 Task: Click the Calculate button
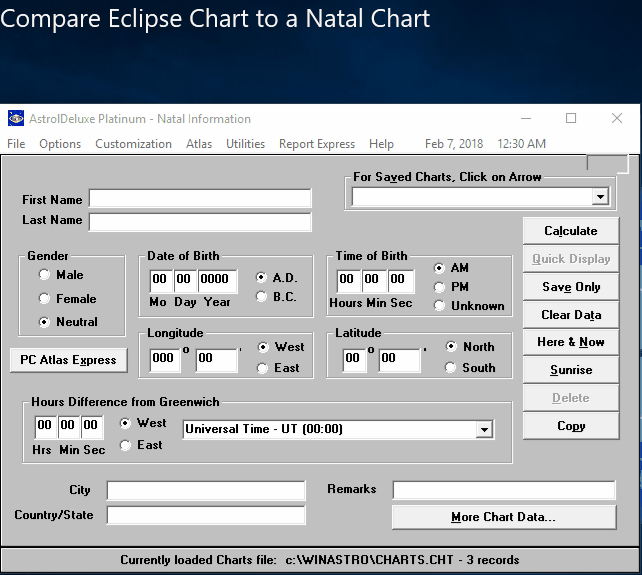point(571,231)
